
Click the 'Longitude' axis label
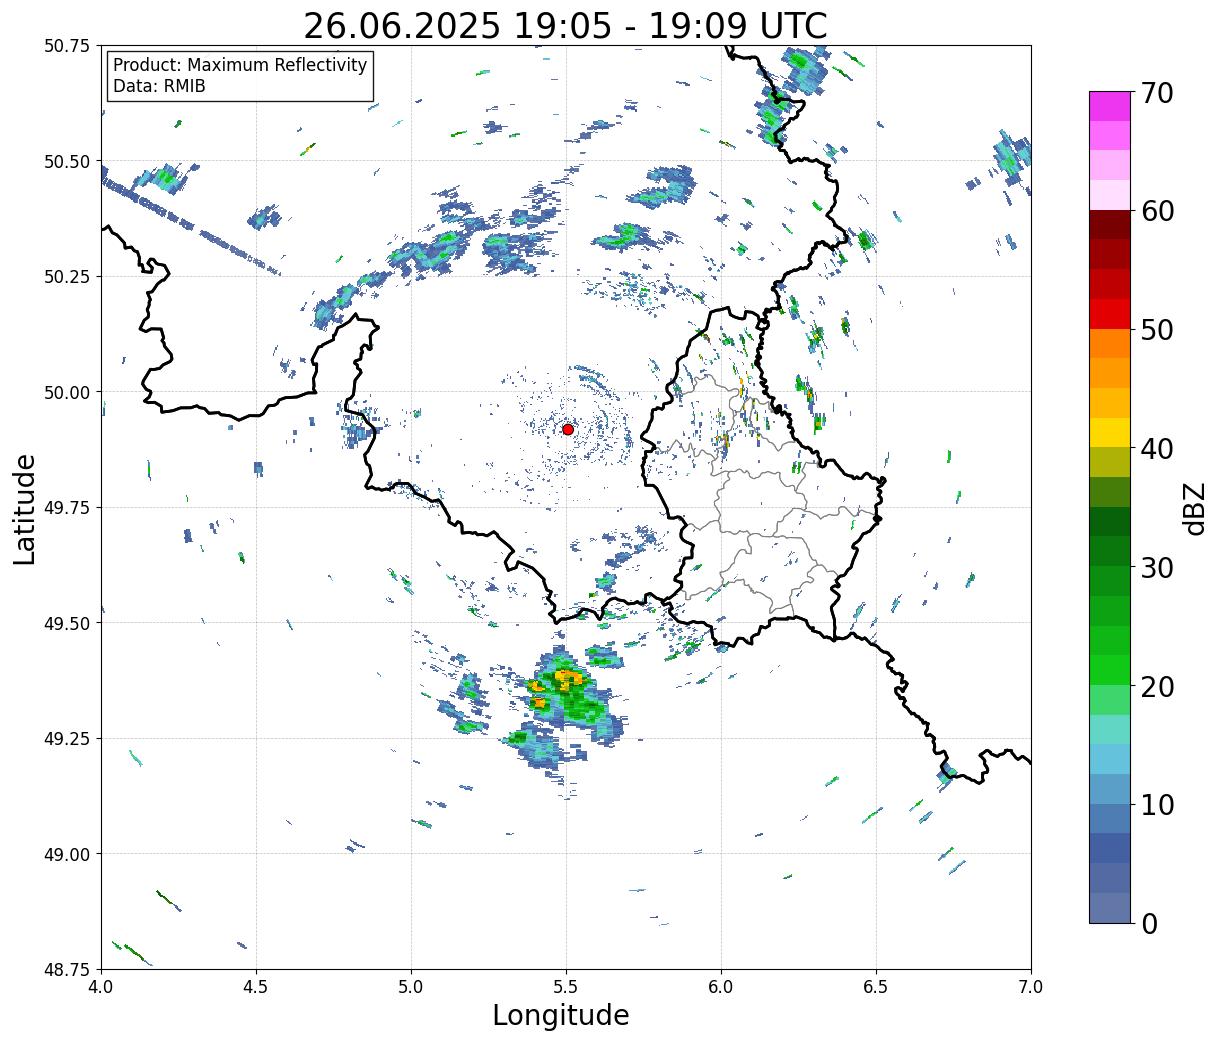pyautogui.click(x=561, y=1015)
